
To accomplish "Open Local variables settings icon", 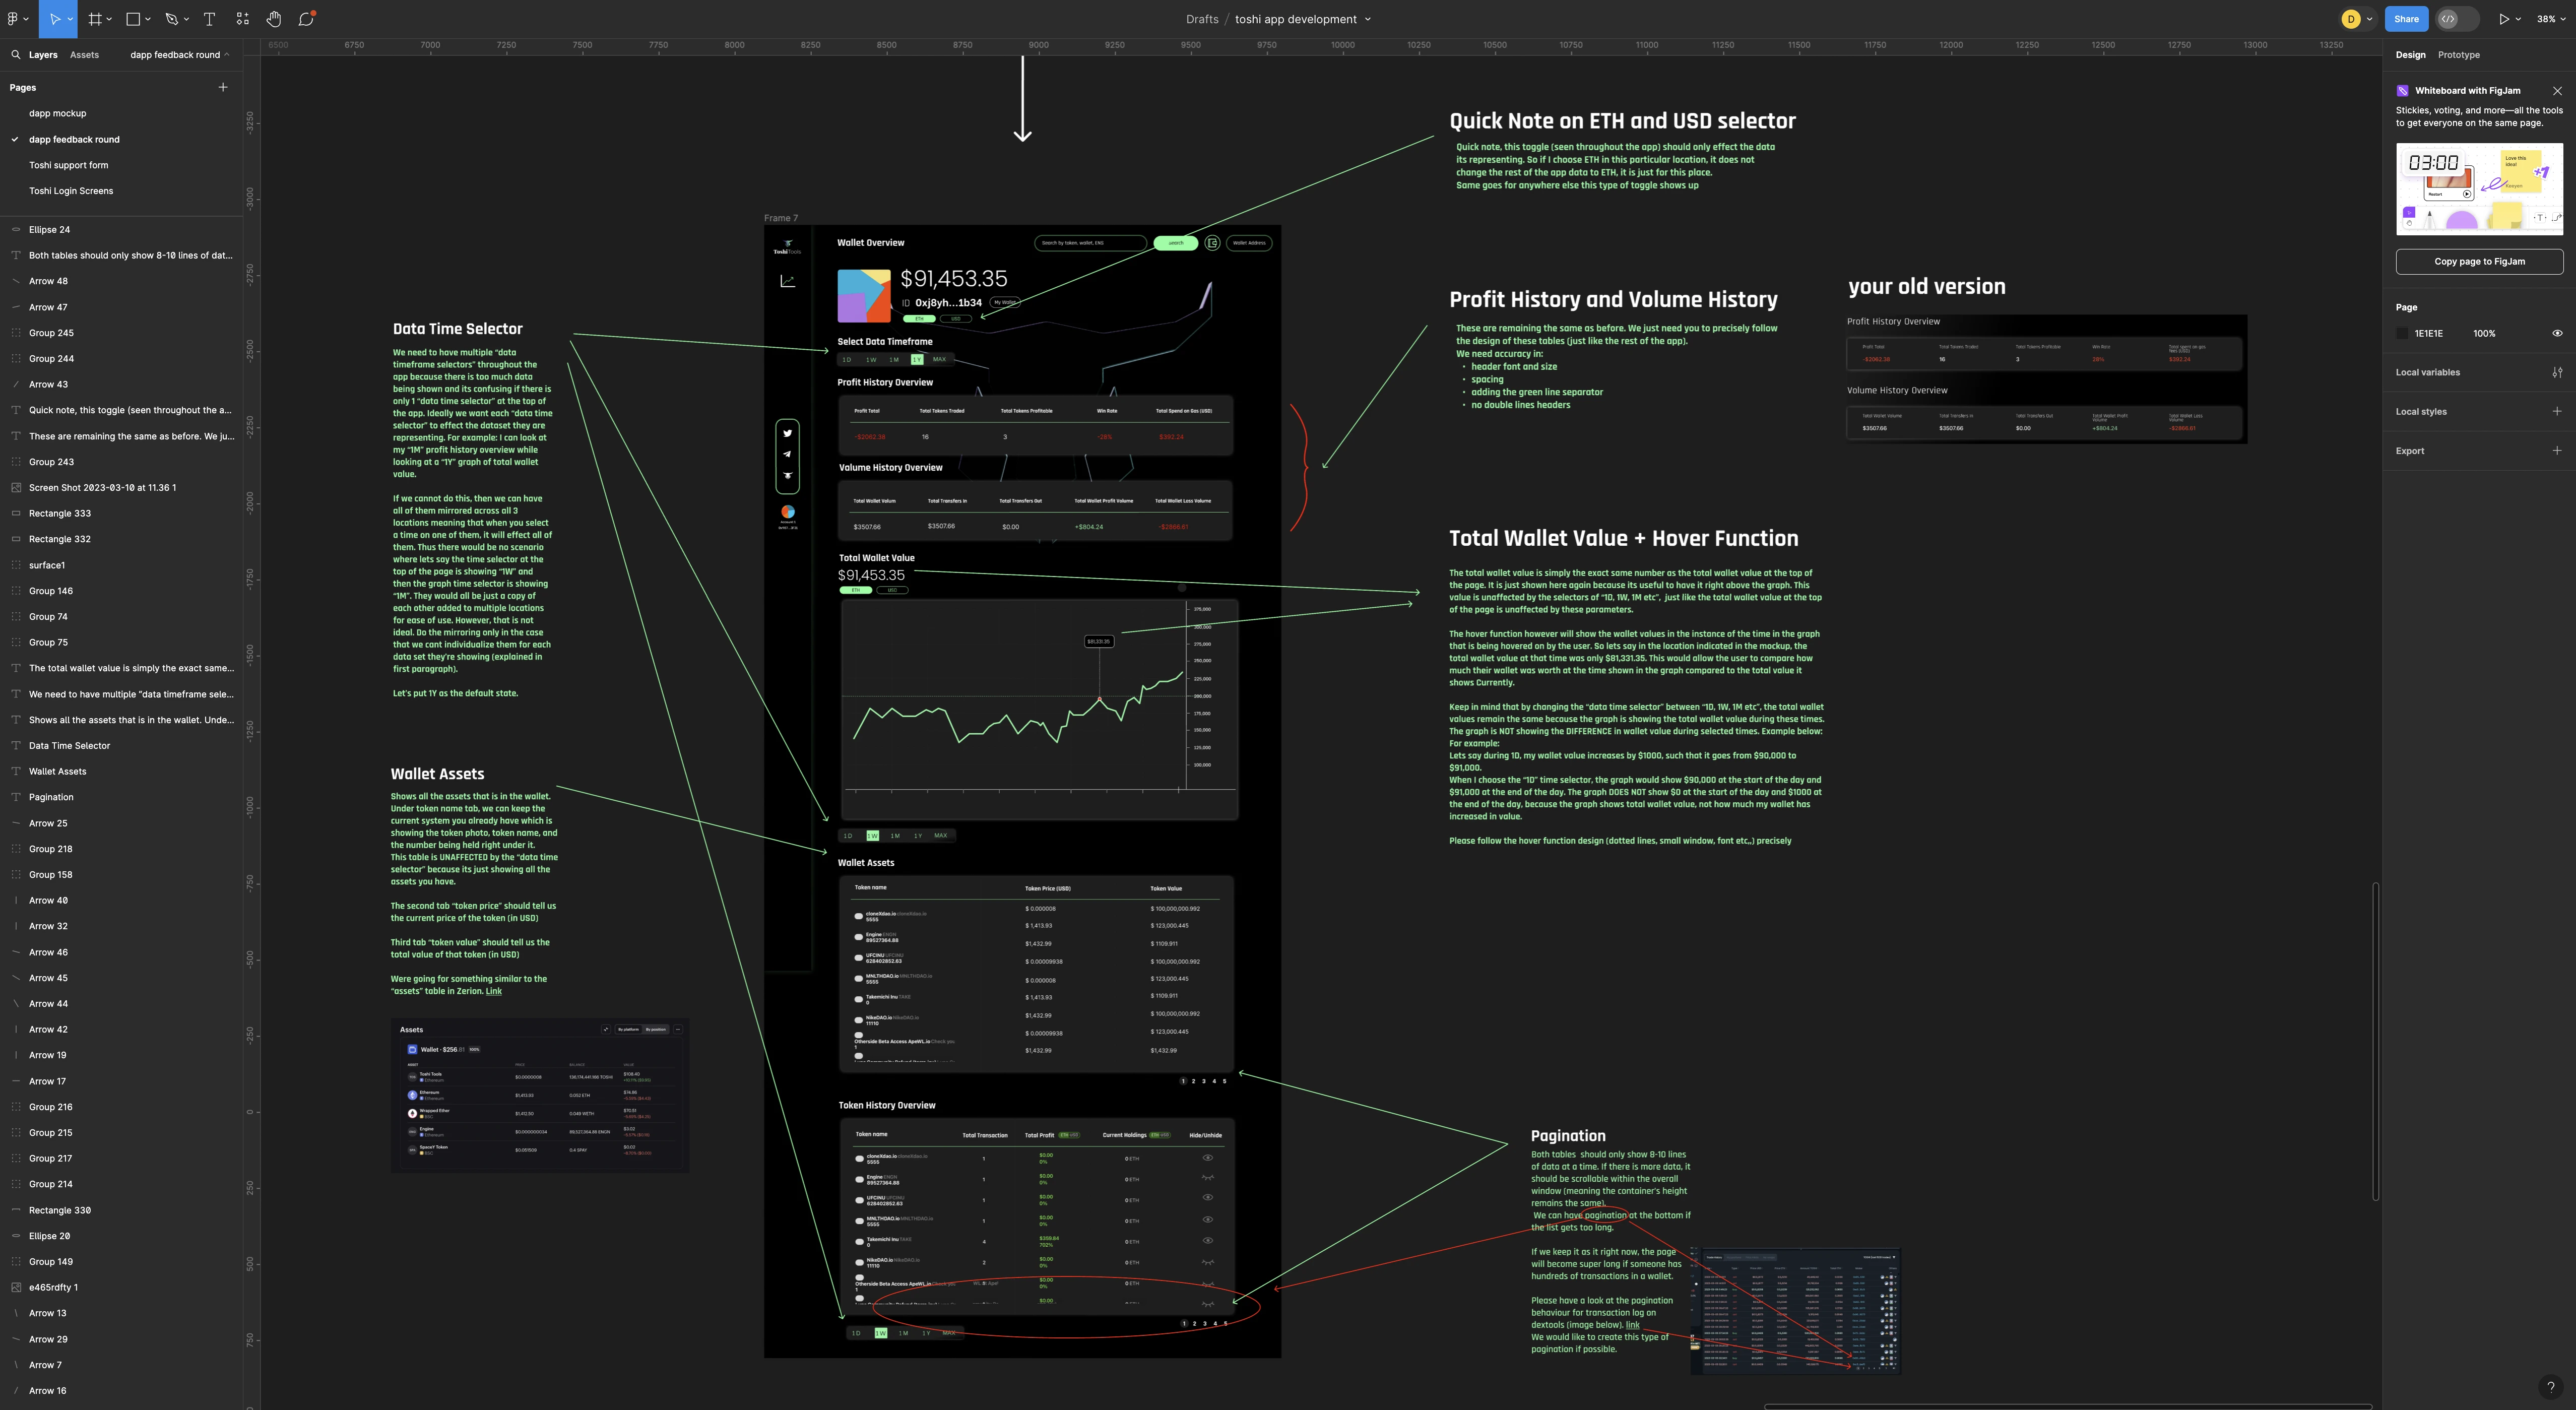I will (2557, 372).
